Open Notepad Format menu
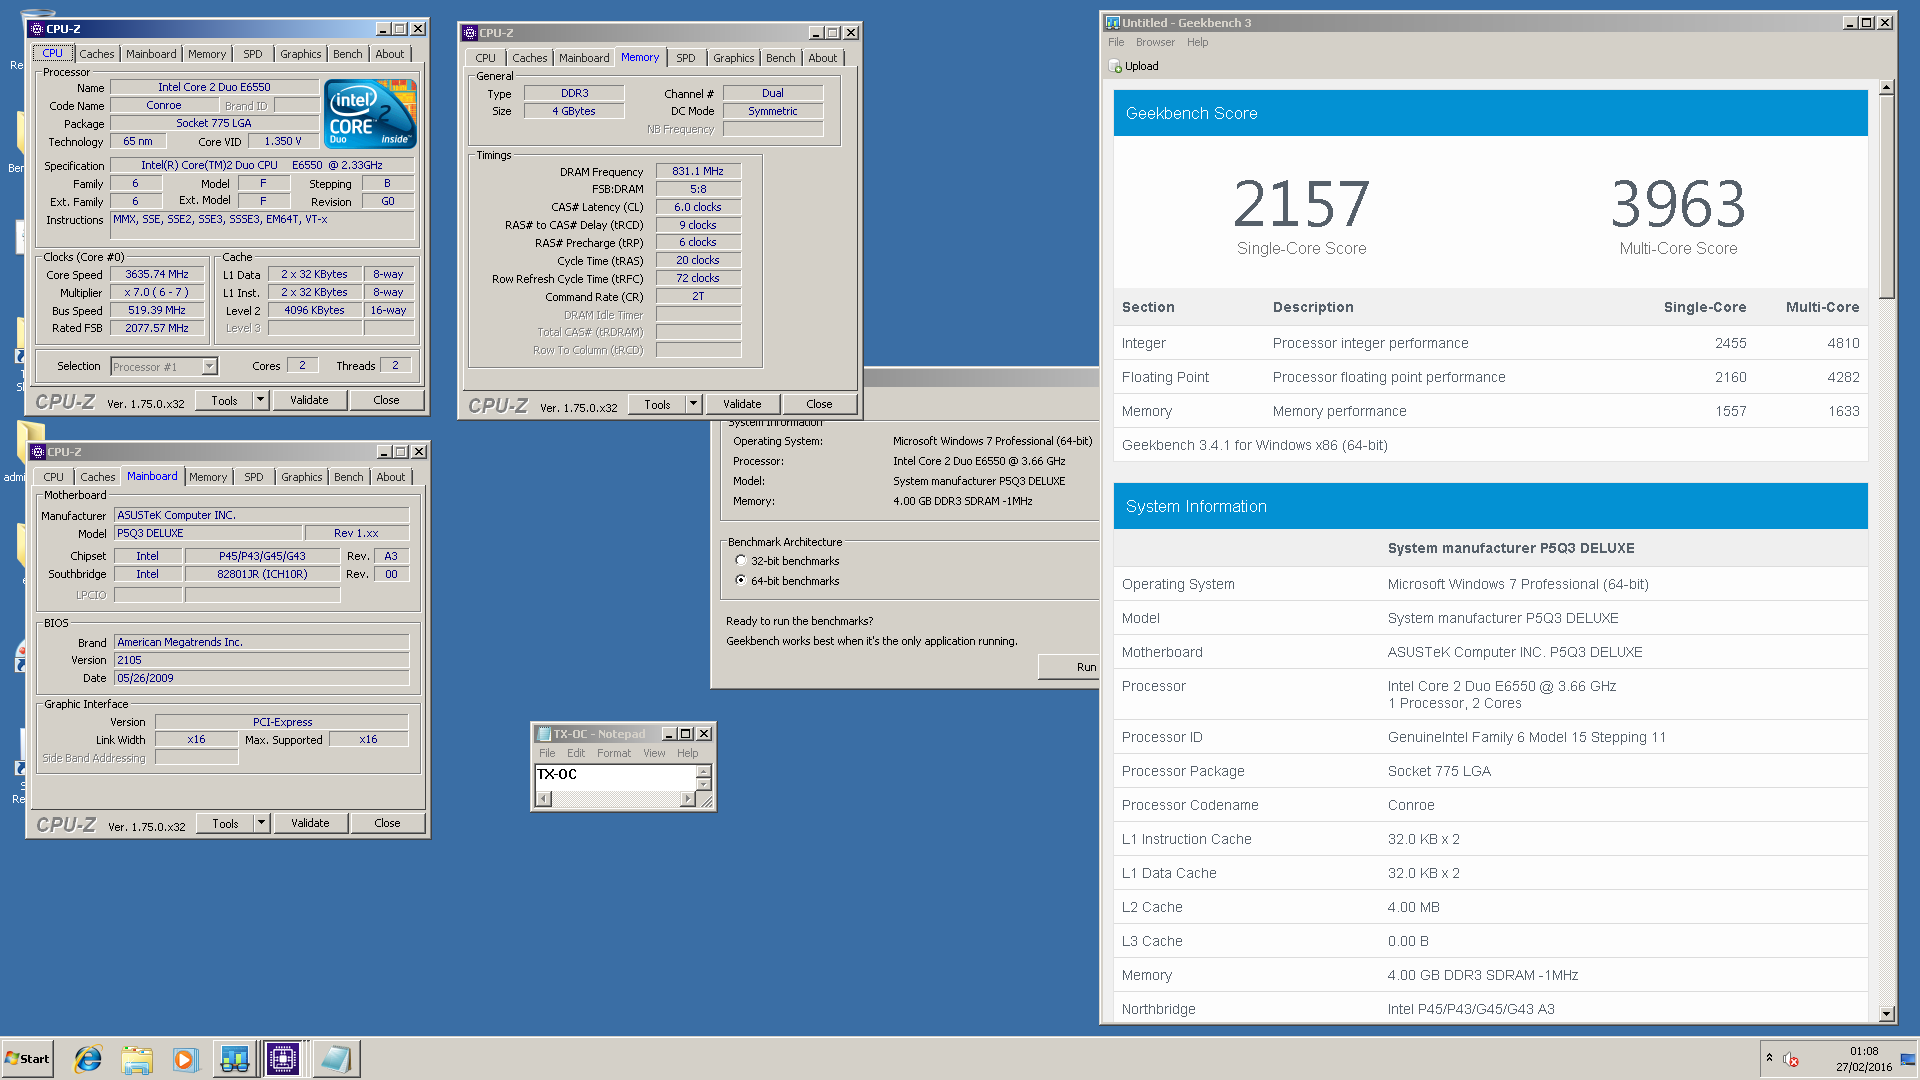Image resolution: width=1920 pixels, height=1080 pixels. [x=614, y=753]
